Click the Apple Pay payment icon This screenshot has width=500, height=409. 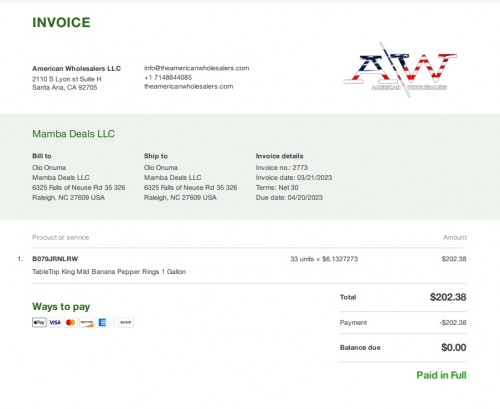point(39,322)
